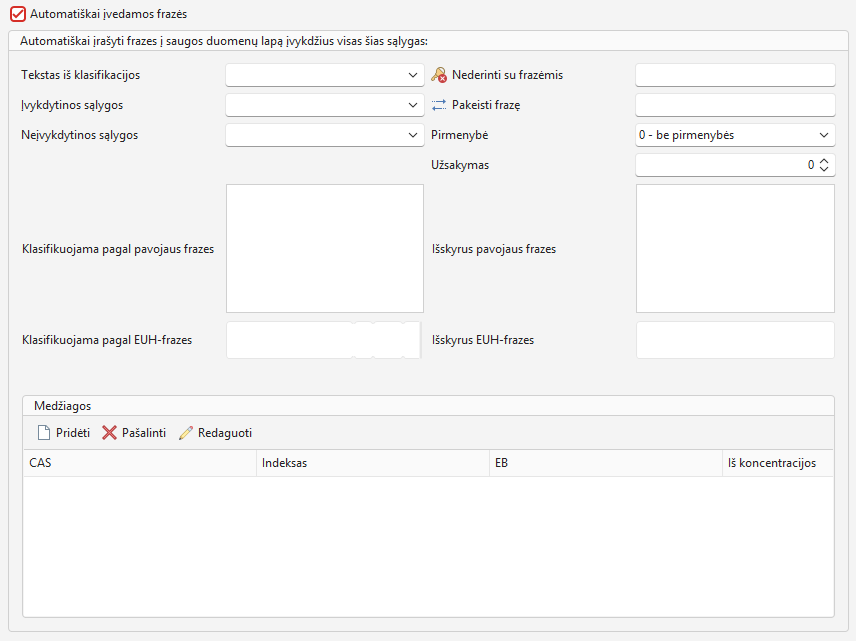Click the Išskyrus pavojaus frazes list box
The image size is (856, 641).
(735, 248)
